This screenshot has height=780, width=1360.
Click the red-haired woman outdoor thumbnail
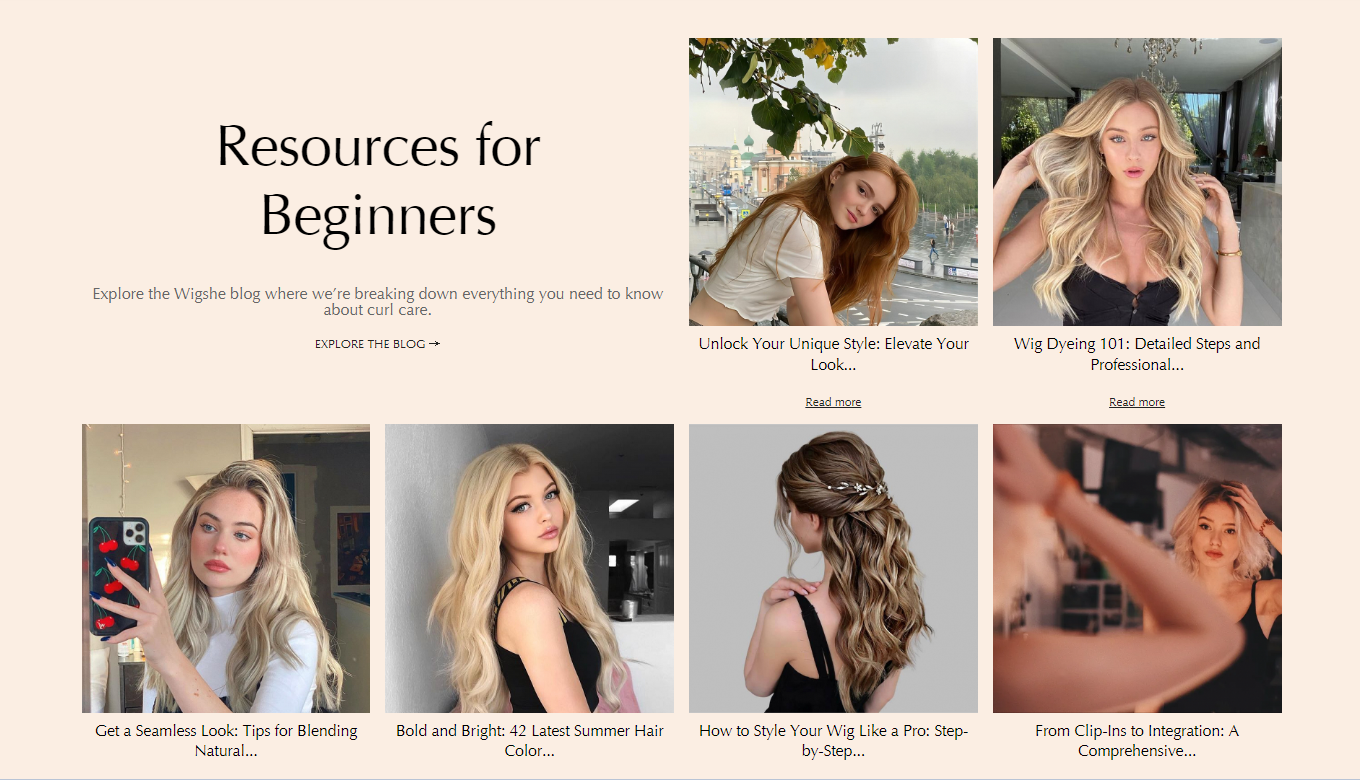[x=833, y=182]
